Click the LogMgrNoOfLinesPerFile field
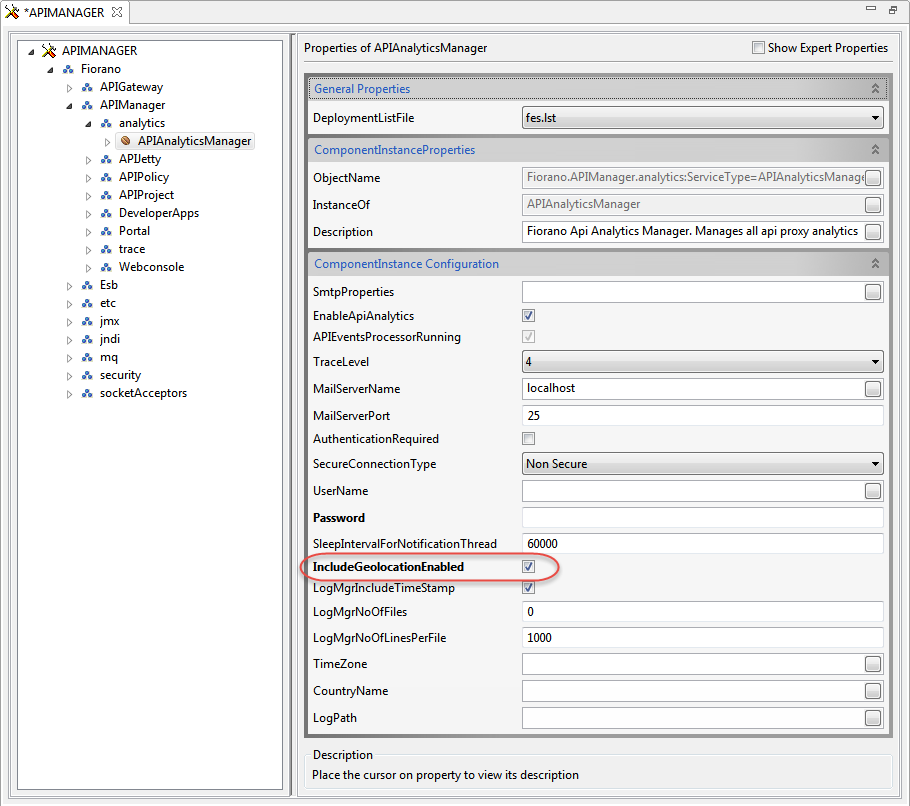Screen dimensions: 910x806 (x=702, y=638)
